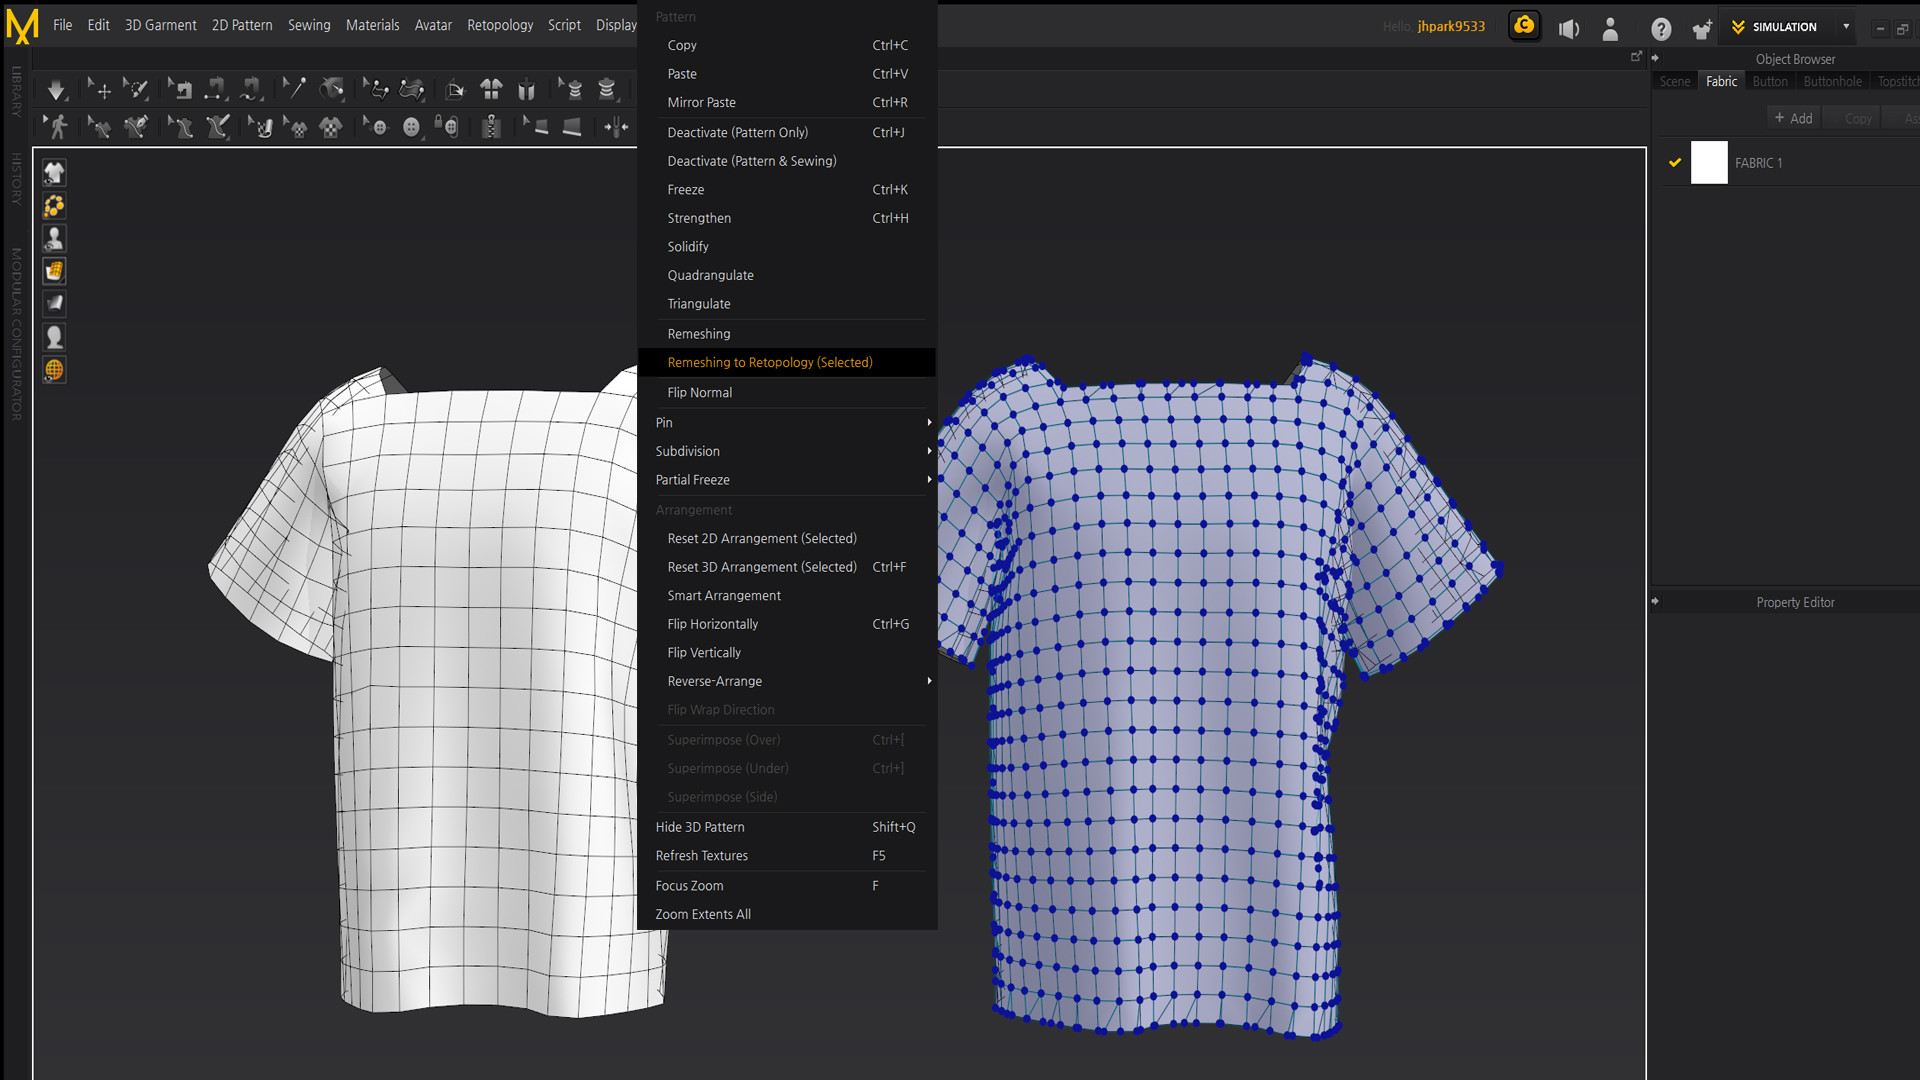The image size is (1920, 1080).
Task: Click the FABRIC 1 color swatch
Action: coord(1709,162)
